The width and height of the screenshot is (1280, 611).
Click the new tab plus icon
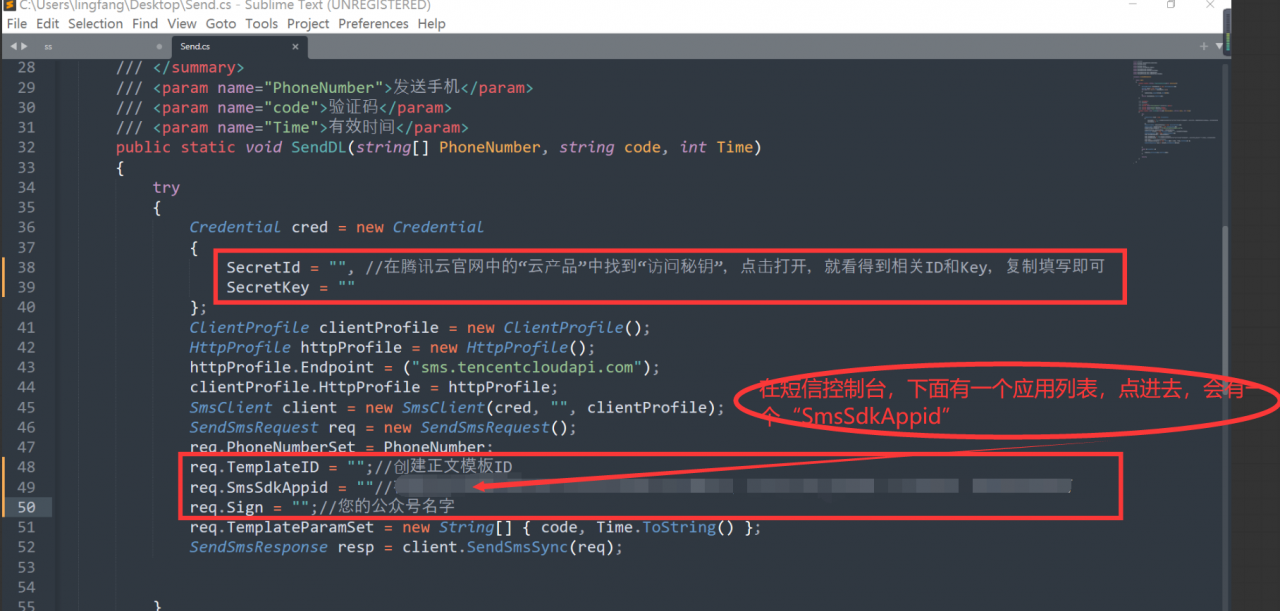[x=1203, y=46]
